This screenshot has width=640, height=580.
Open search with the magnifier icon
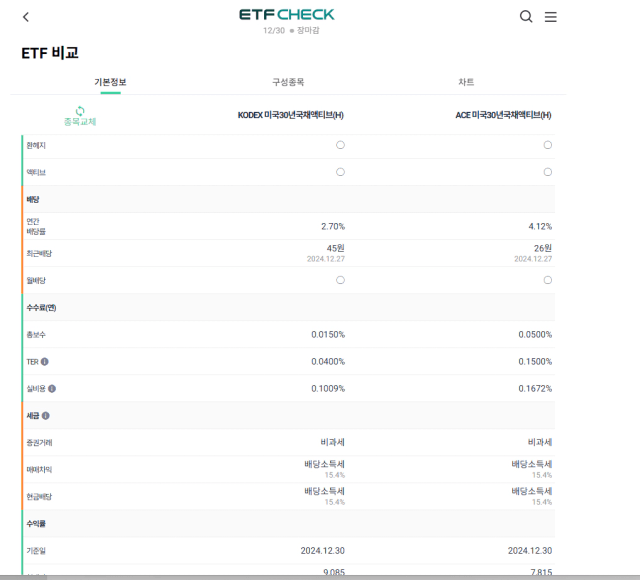(526, 16)
